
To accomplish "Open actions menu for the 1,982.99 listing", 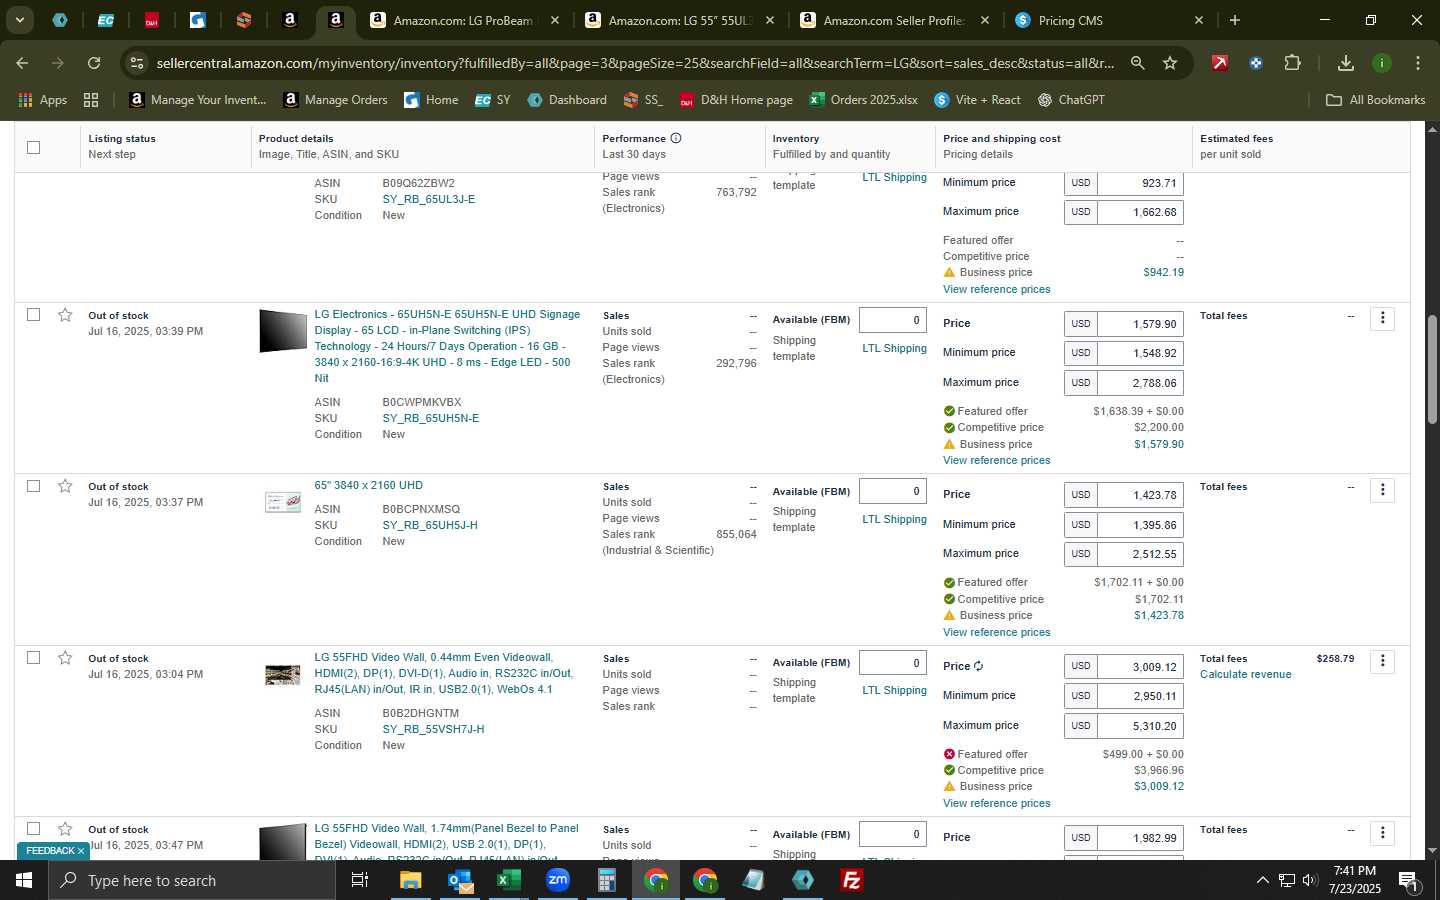I will coord(1382,832).
